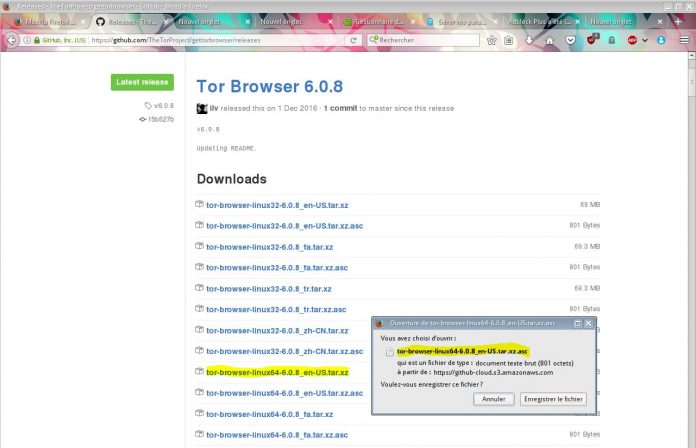
Task: Click package icon beside linux32 fa.tar.xz
Action: (199, 246)
